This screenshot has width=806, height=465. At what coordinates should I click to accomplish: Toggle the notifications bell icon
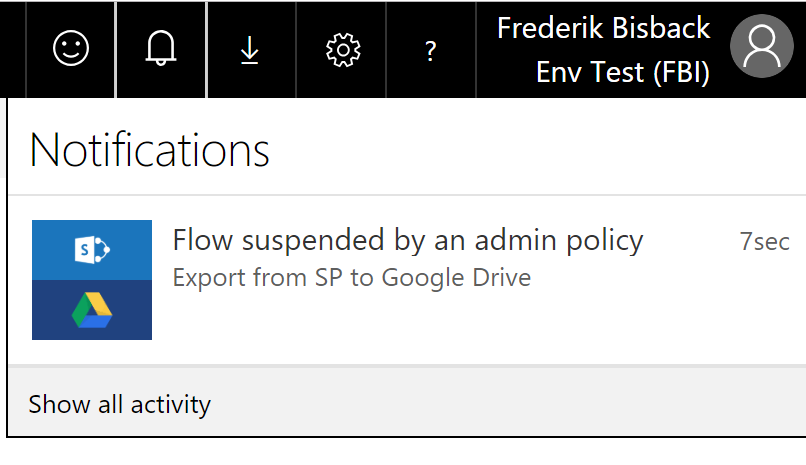point(161,49)
